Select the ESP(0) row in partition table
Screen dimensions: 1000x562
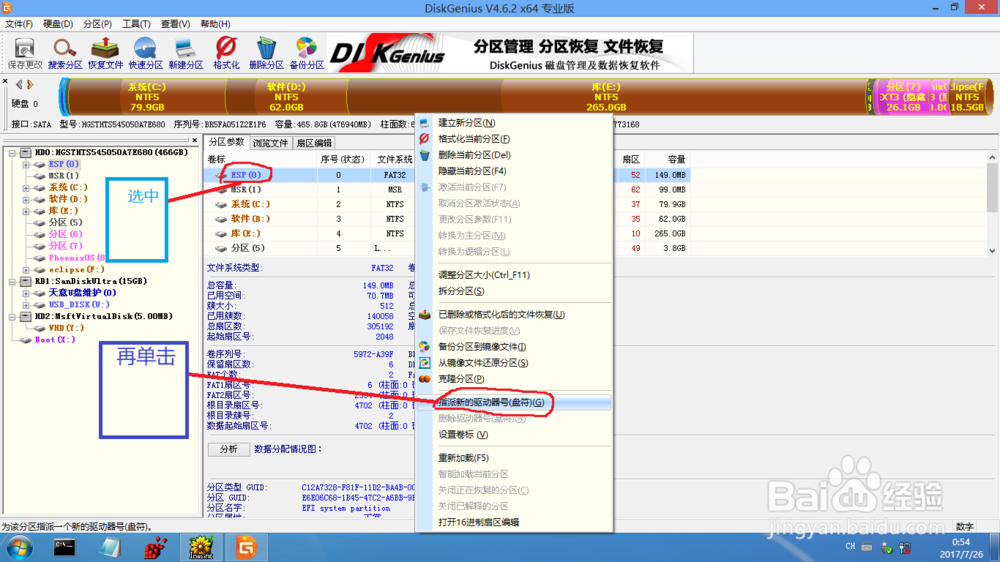coord(446,175)
